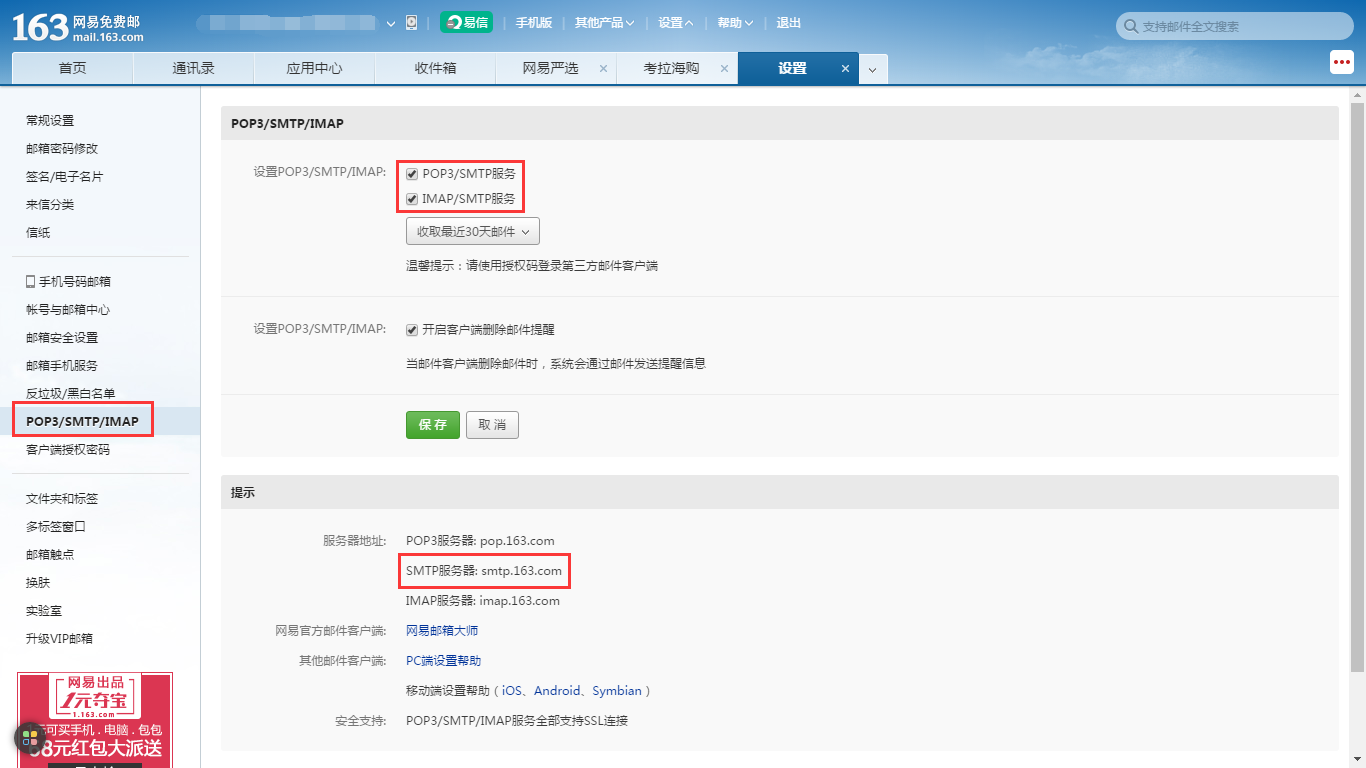Open 常规设置 in the sidebar
This screenshot has width=1366, height=768.
[x=50, y=121]
